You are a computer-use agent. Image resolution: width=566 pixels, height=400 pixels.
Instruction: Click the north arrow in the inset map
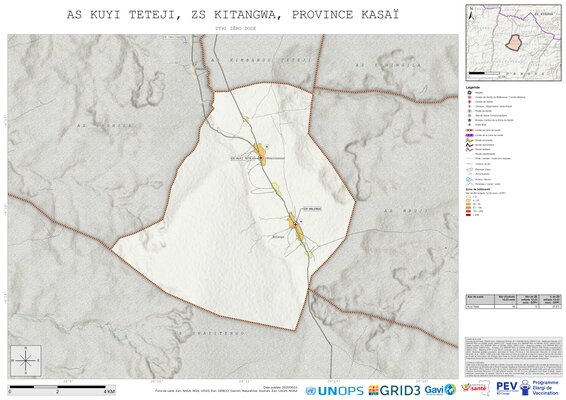[470, 14]
